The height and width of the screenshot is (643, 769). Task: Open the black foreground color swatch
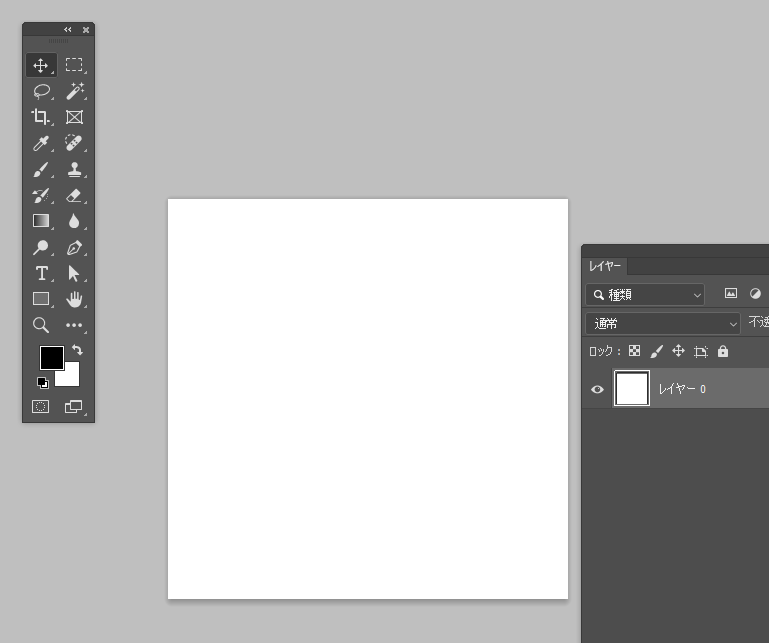50,357
